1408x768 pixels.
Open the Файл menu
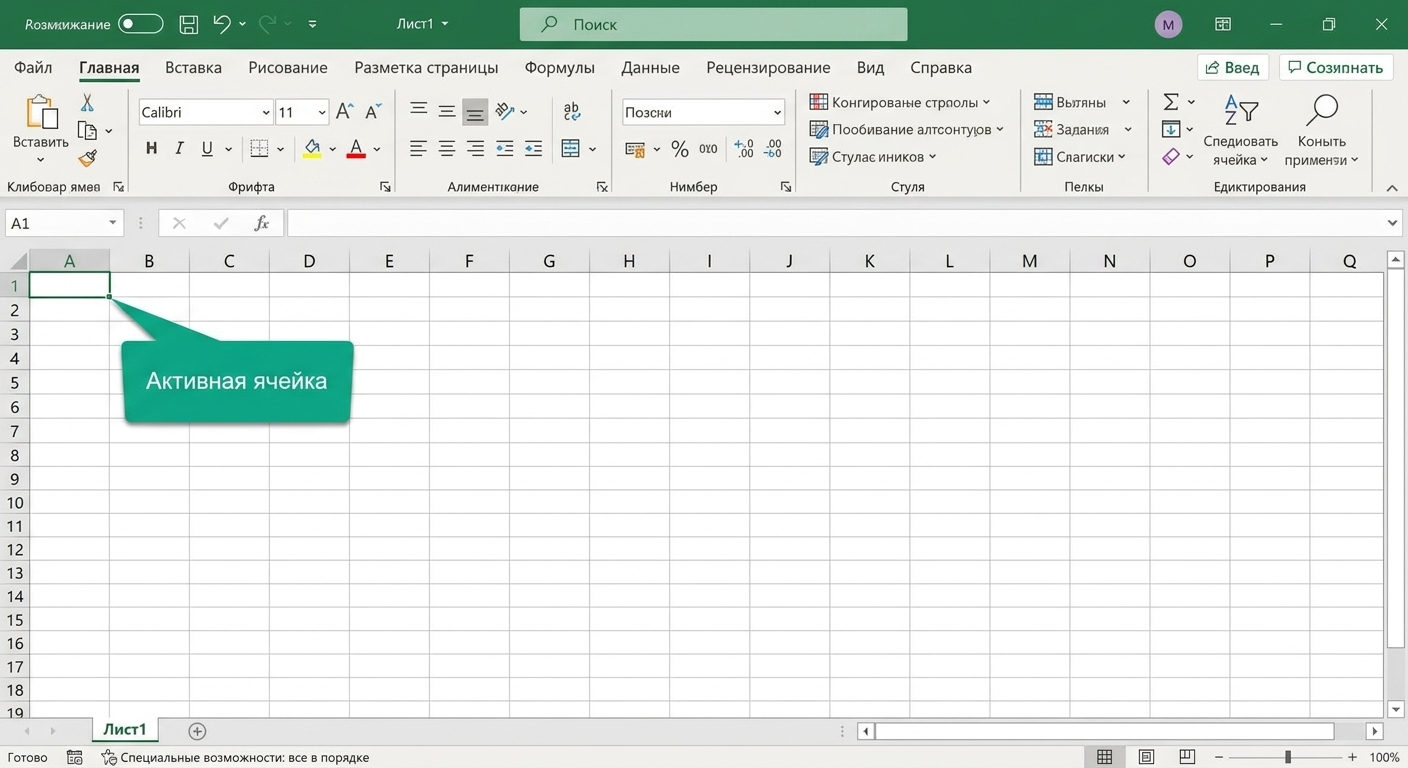coord(33,67)
